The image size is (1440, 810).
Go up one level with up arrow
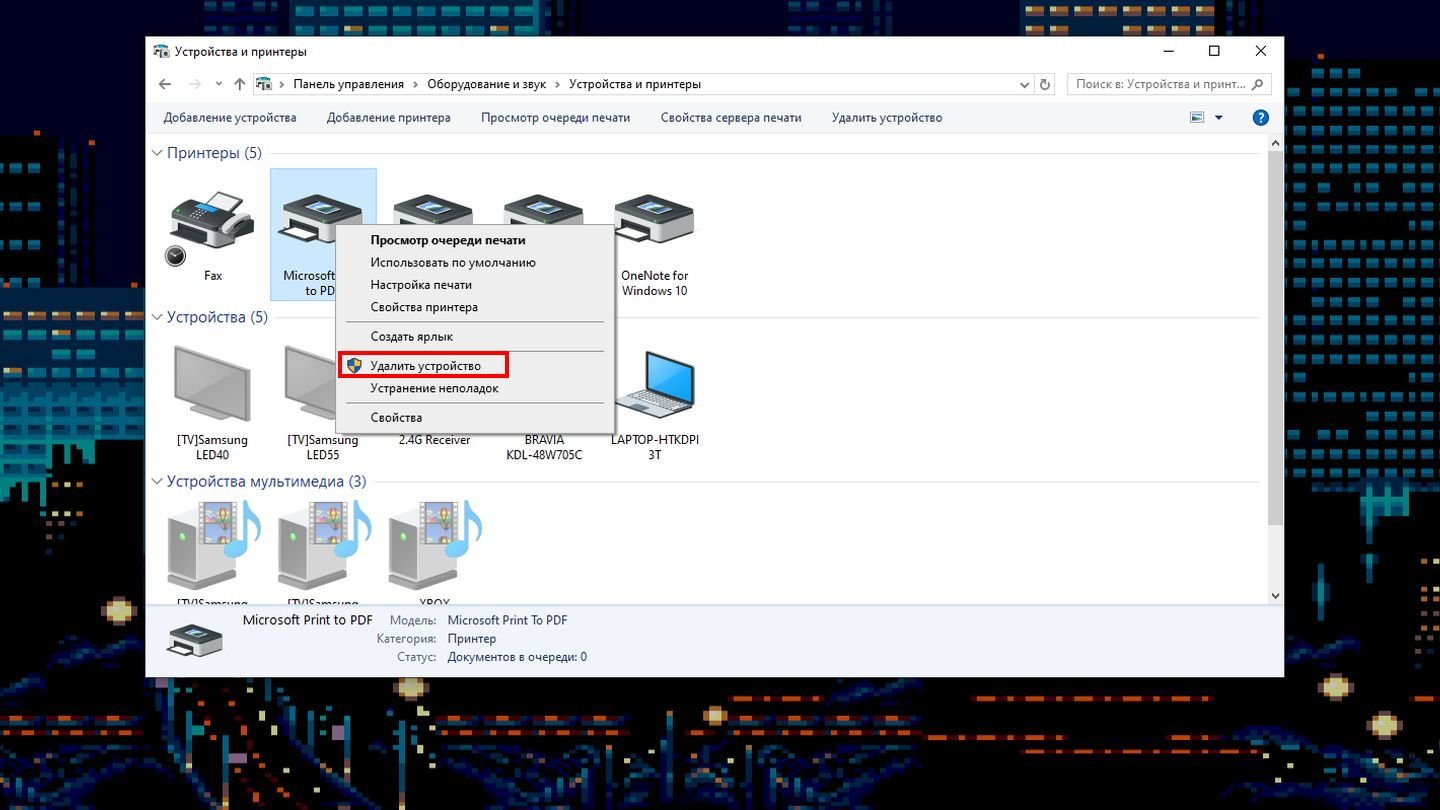(x=239, y=84)
